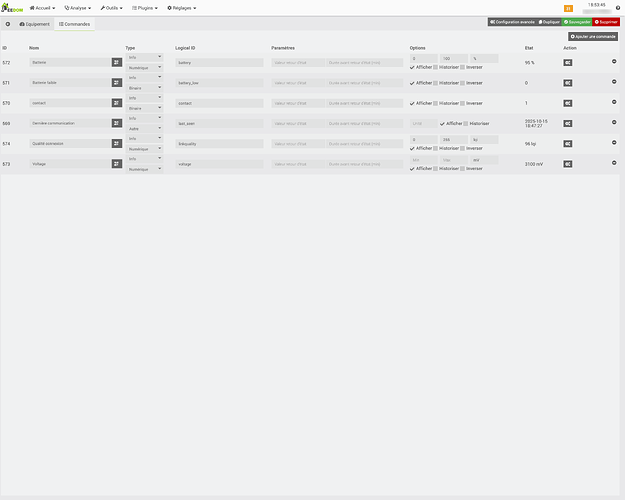This screenshot has width=625, height=500.
Task: Open the Analyse menu
Action: click(78, 8)
